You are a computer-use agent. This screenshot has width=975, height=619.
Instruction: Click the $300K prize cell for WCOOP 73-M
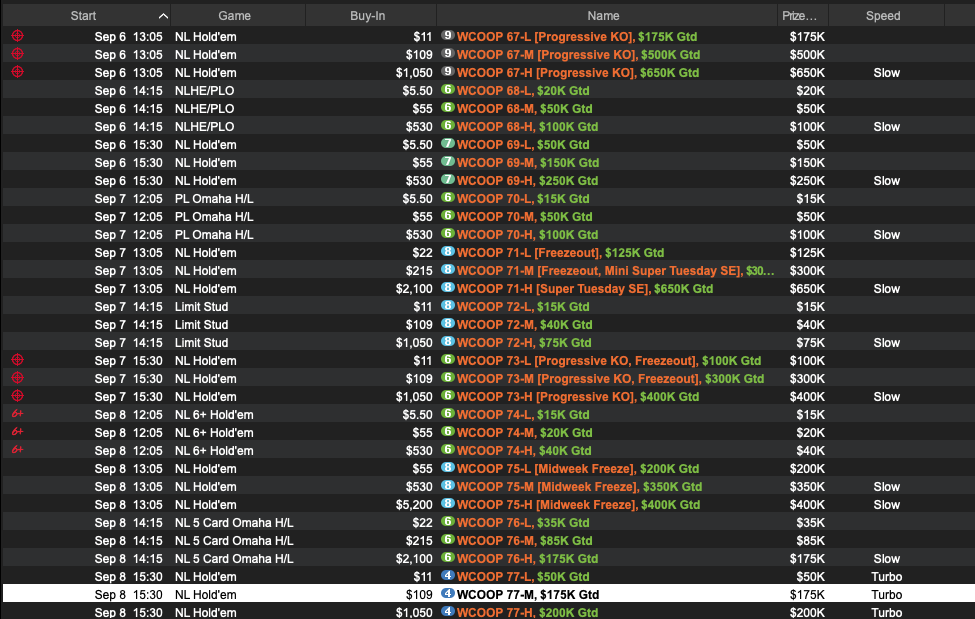(807, 379)
